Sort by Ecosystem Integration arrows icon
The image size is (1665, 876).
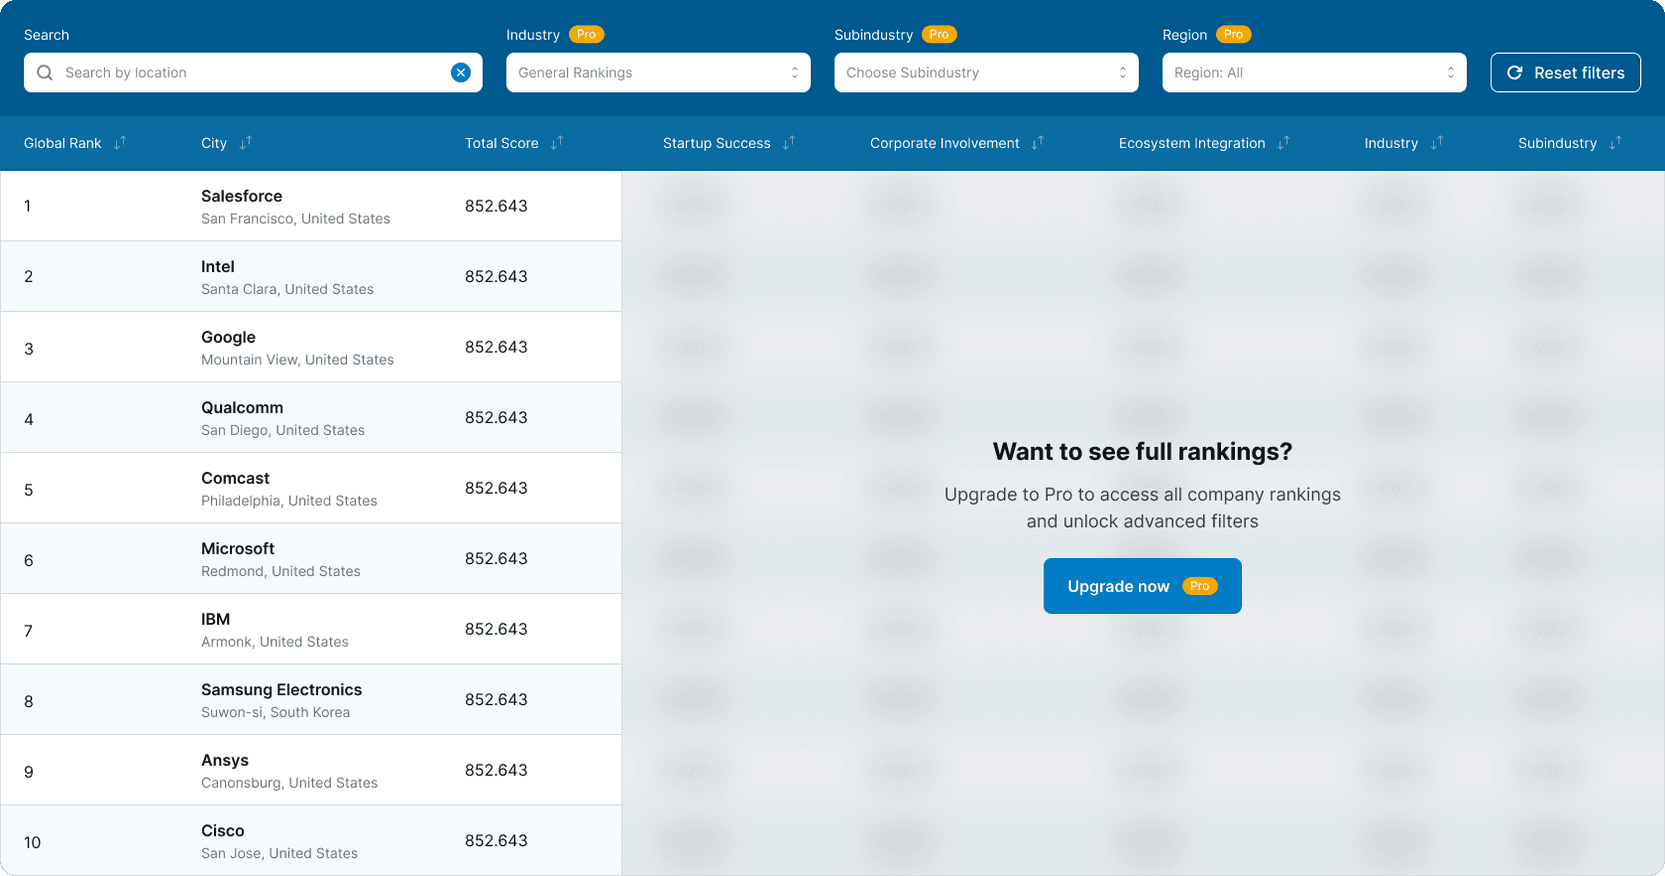coord(1284,143)
